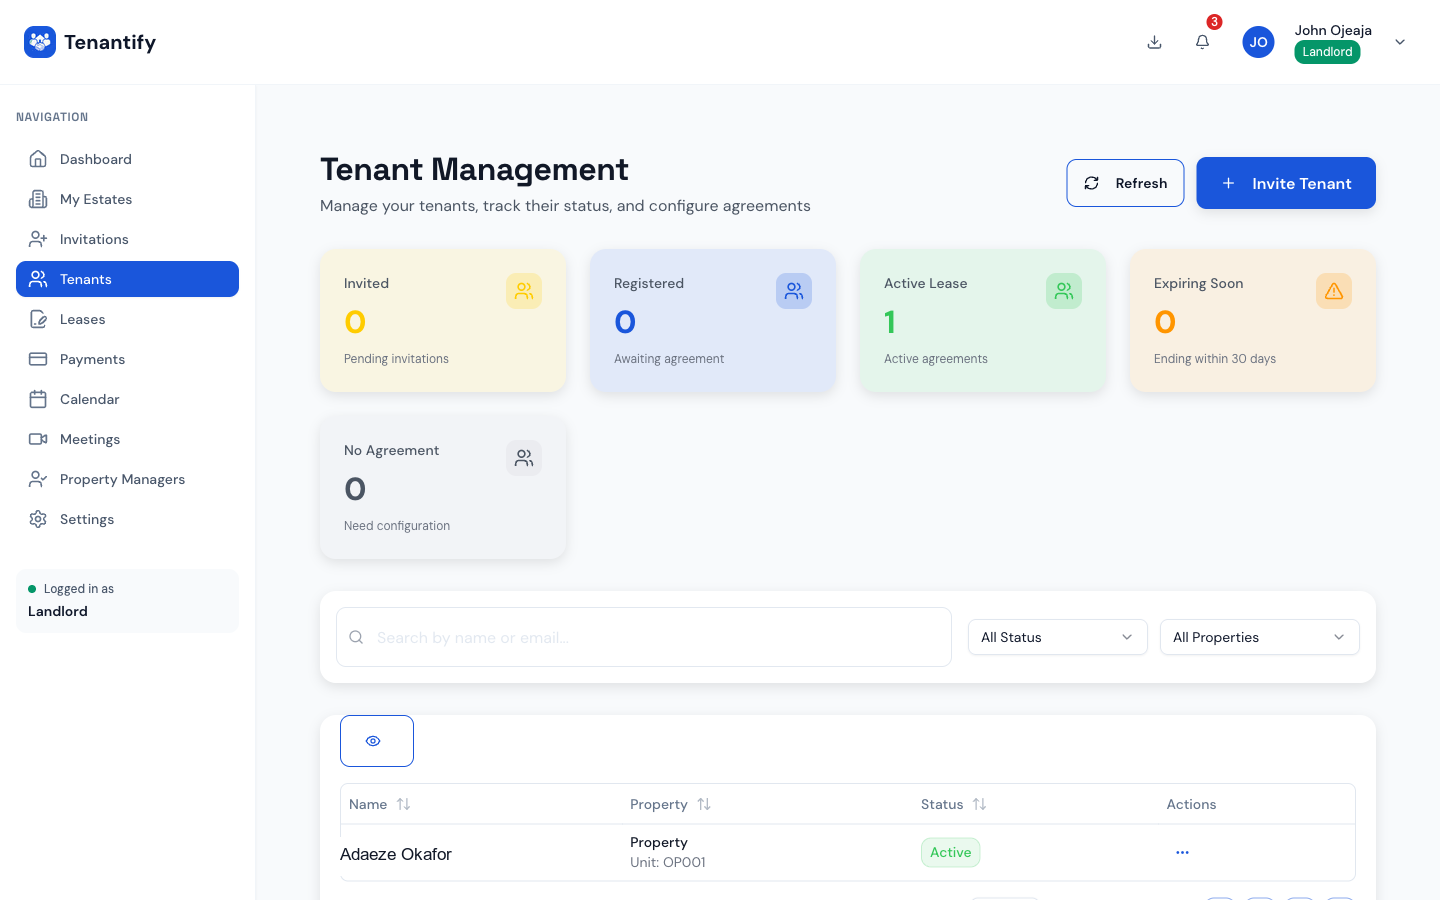Open the Invitations section
1440x900 pixels.
127,239
